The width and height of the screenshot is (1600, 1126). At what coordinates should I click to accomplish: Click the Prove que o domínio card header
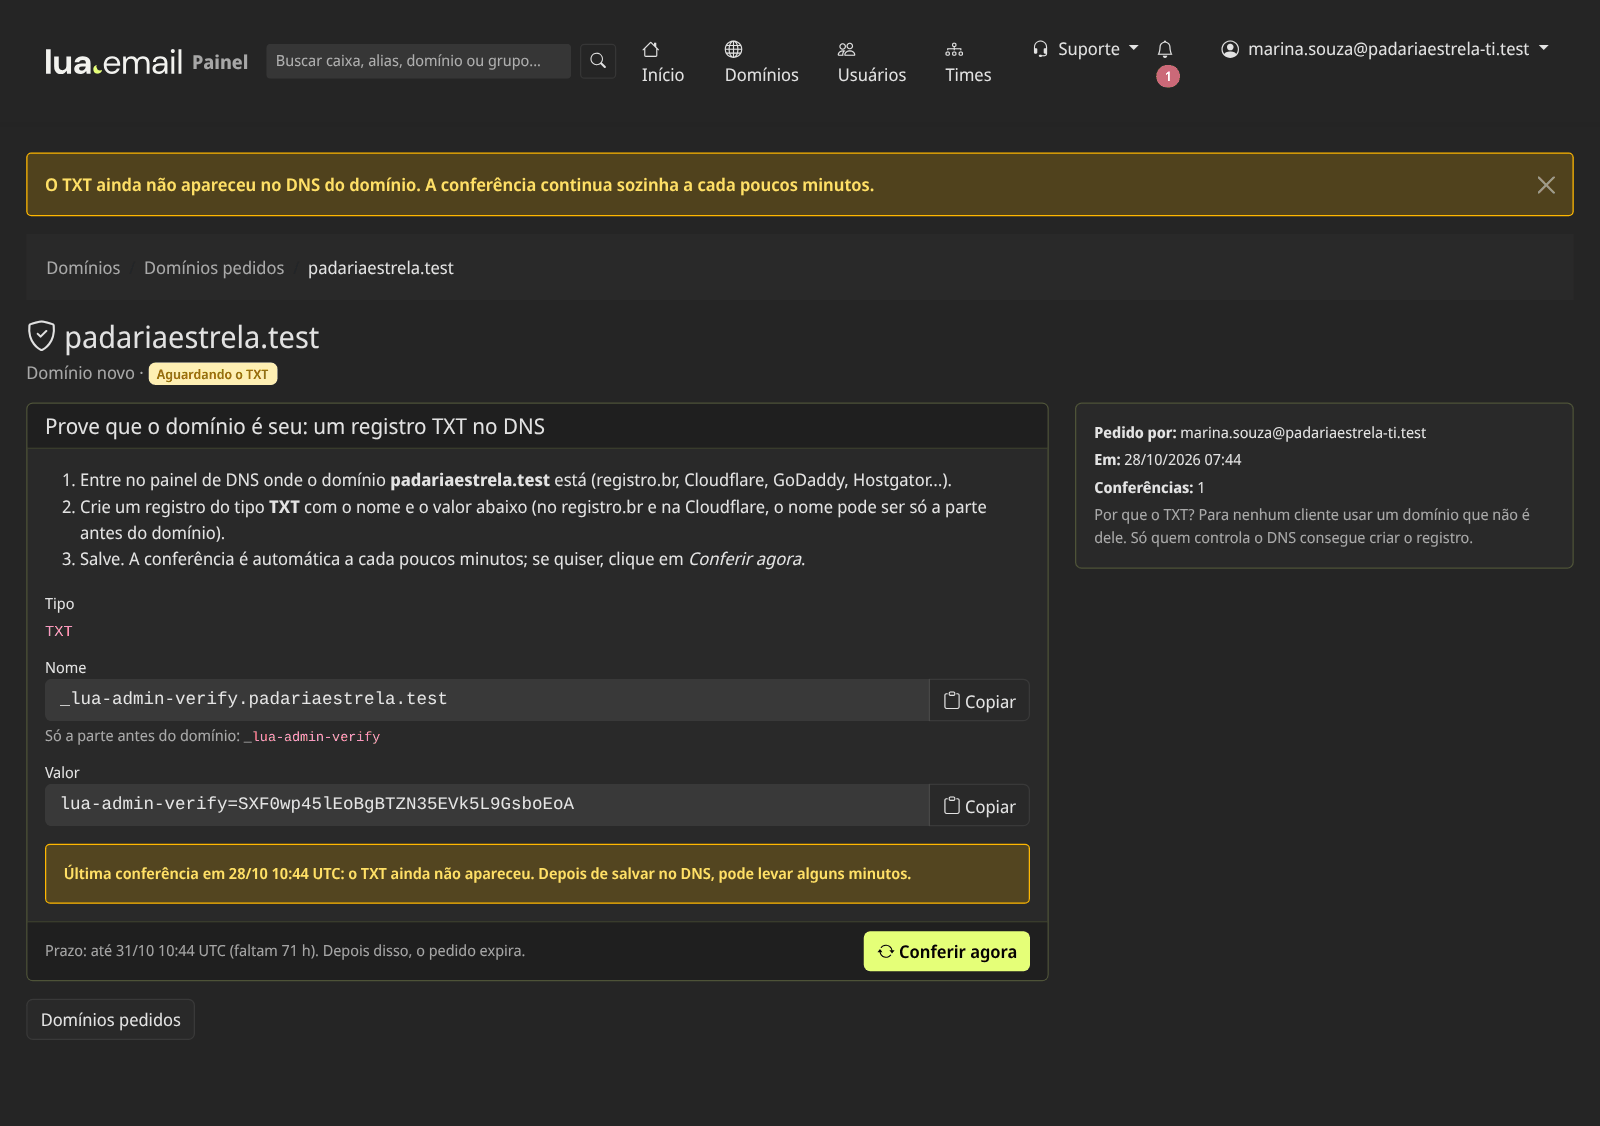537,427
